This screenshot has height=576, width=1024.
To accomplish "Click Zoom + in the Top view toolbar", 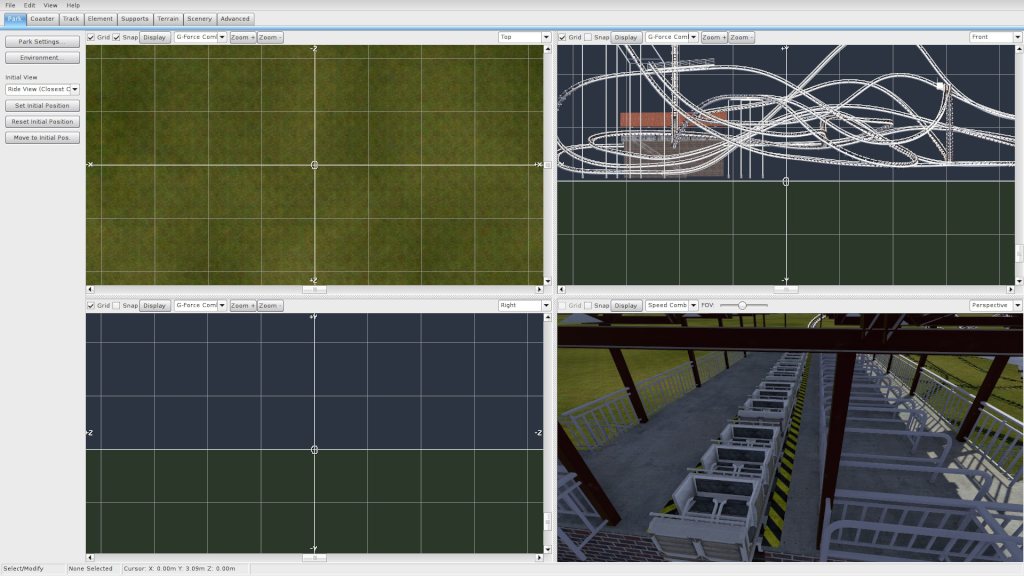I will [x=242, y=37].
